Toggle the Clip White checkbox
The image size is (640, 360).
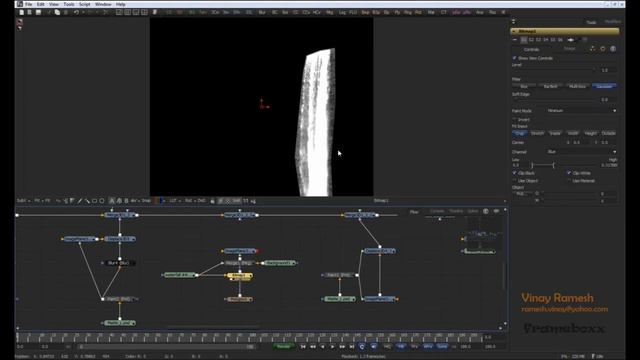tap(569, 173)
